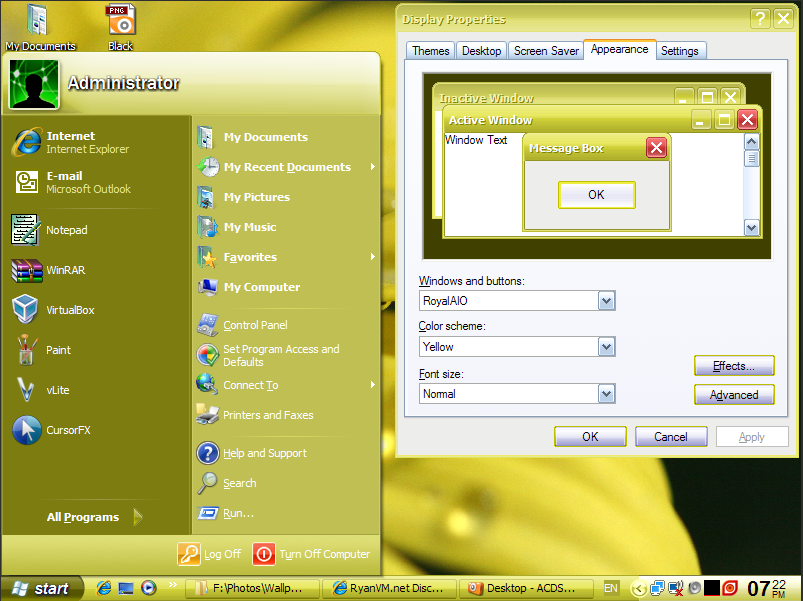Image resolution: width=803 pixels, height=601 pixels.
Task: Click network connection tray icon
Action: pyautogui.click(x=657, y=589)
